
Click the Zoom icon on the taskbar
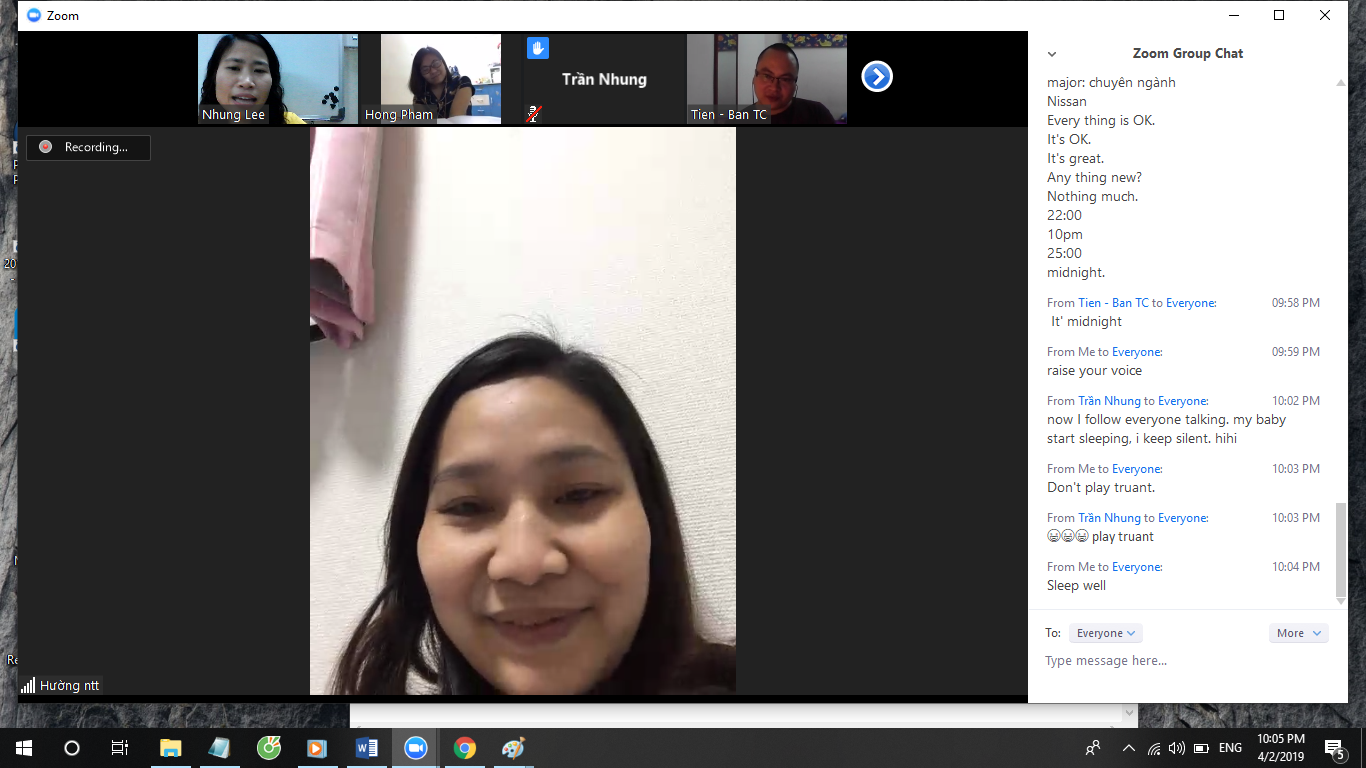(416, 748)
